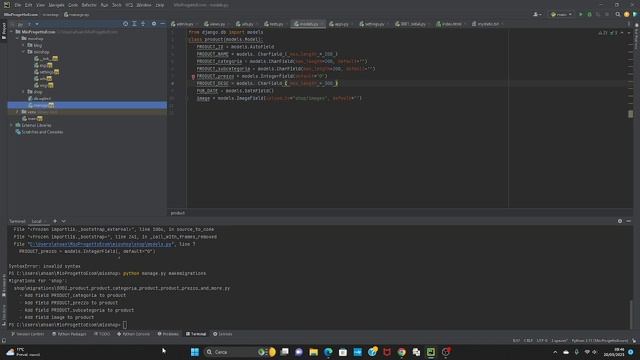Follow the models.py link in terminal
640x360 pixels.
[100, 244]
